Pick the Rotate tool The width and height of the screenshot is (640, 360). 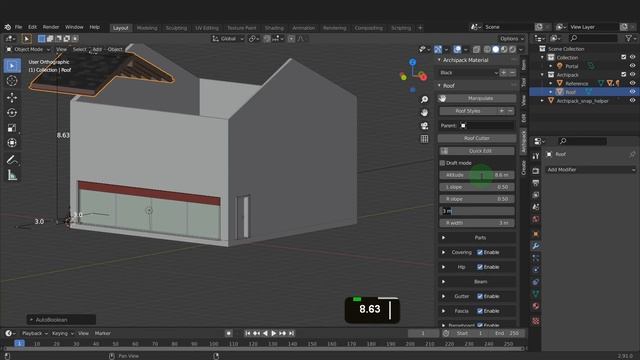click(12, 113)
